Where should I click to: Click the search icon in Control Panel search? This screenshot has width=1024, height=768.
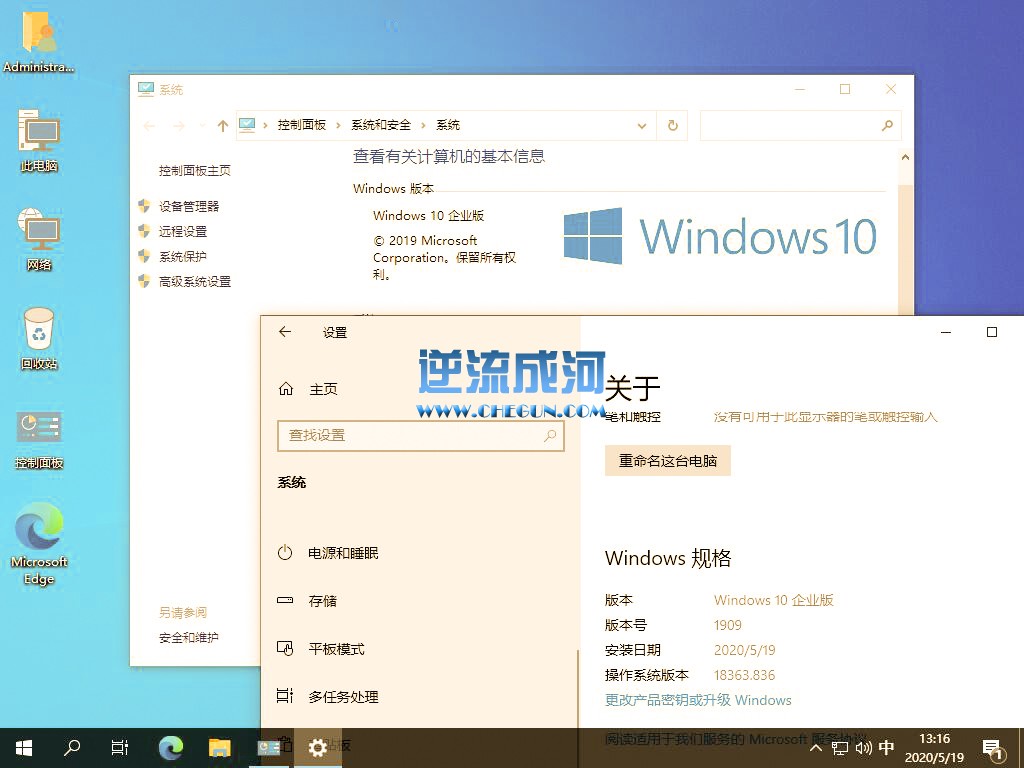pos(887,125)
